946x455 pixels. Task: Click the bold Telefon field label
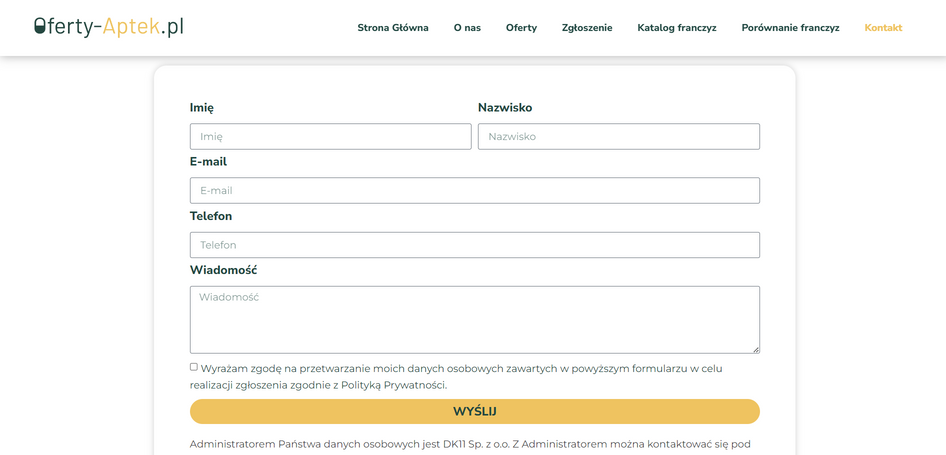coord(211,216)
